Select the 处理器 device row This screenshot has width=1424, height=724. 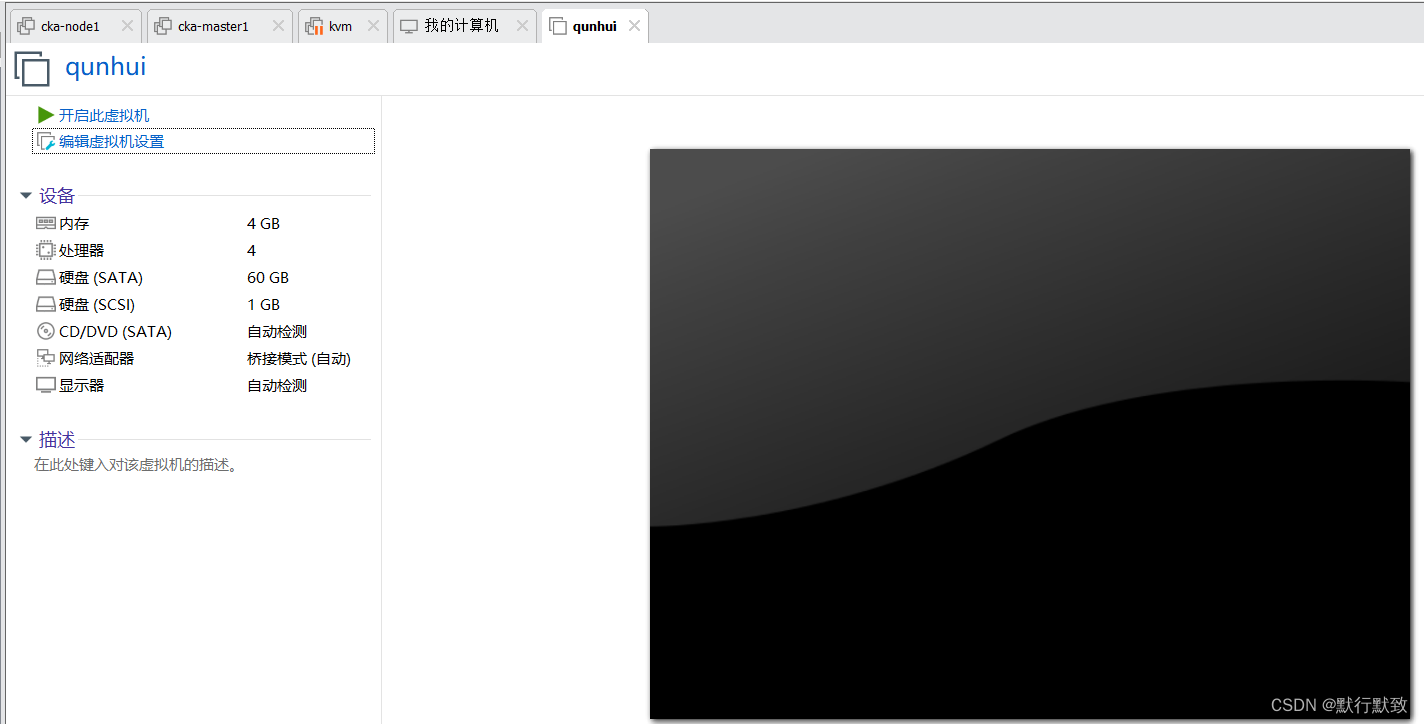tap(202, 250)
